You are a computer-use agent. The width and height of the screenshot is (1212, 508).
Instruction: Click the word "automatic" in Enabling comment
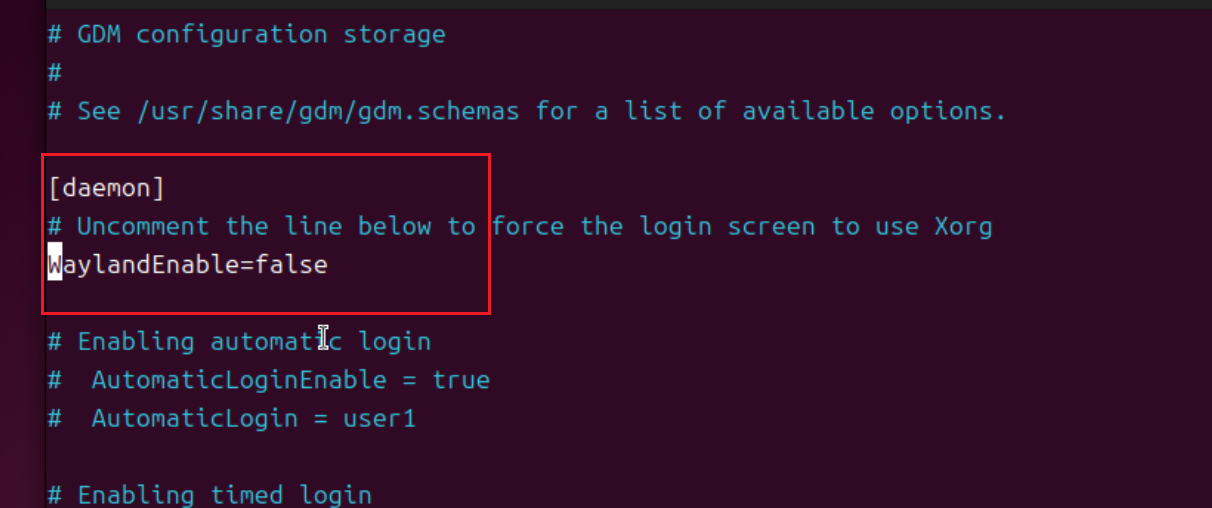click(276, 341)
